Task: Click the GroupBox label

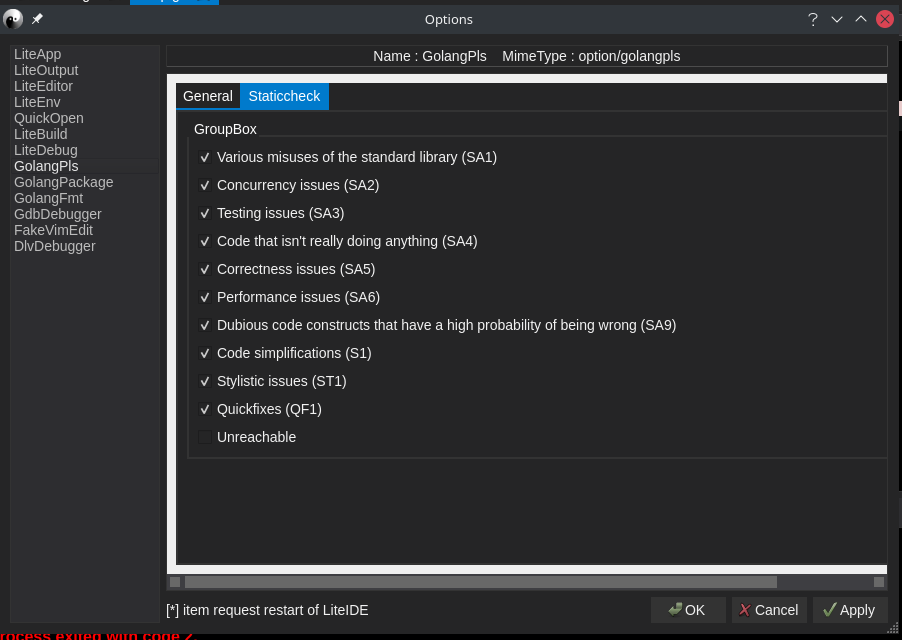Action: point(225,129)
